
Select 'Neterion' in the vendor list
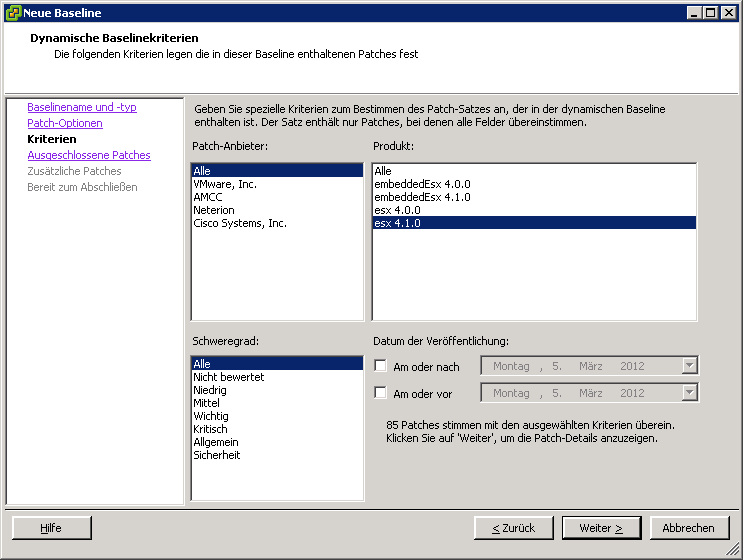click(214, 210)
